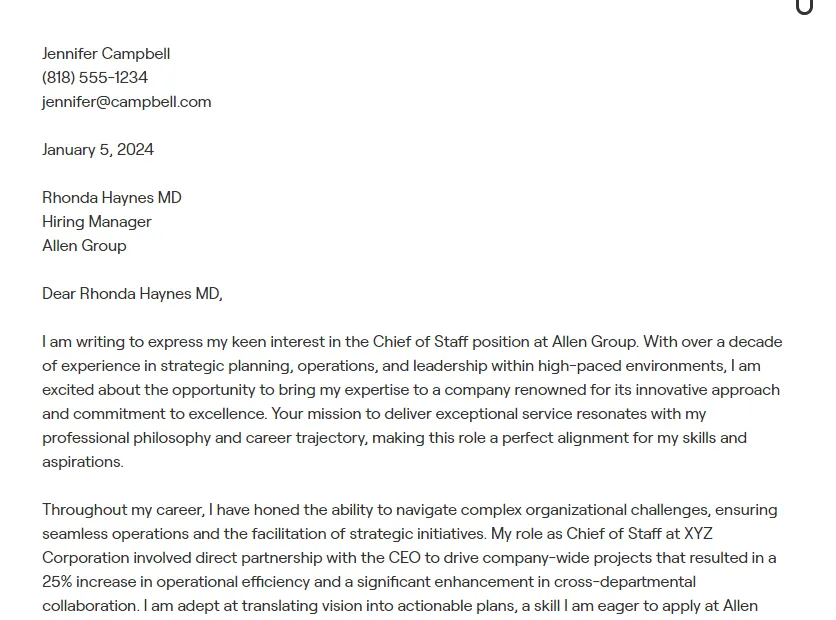Click the date January 5, 2024
Screen dimensions: 836x620
pos(98,150)
